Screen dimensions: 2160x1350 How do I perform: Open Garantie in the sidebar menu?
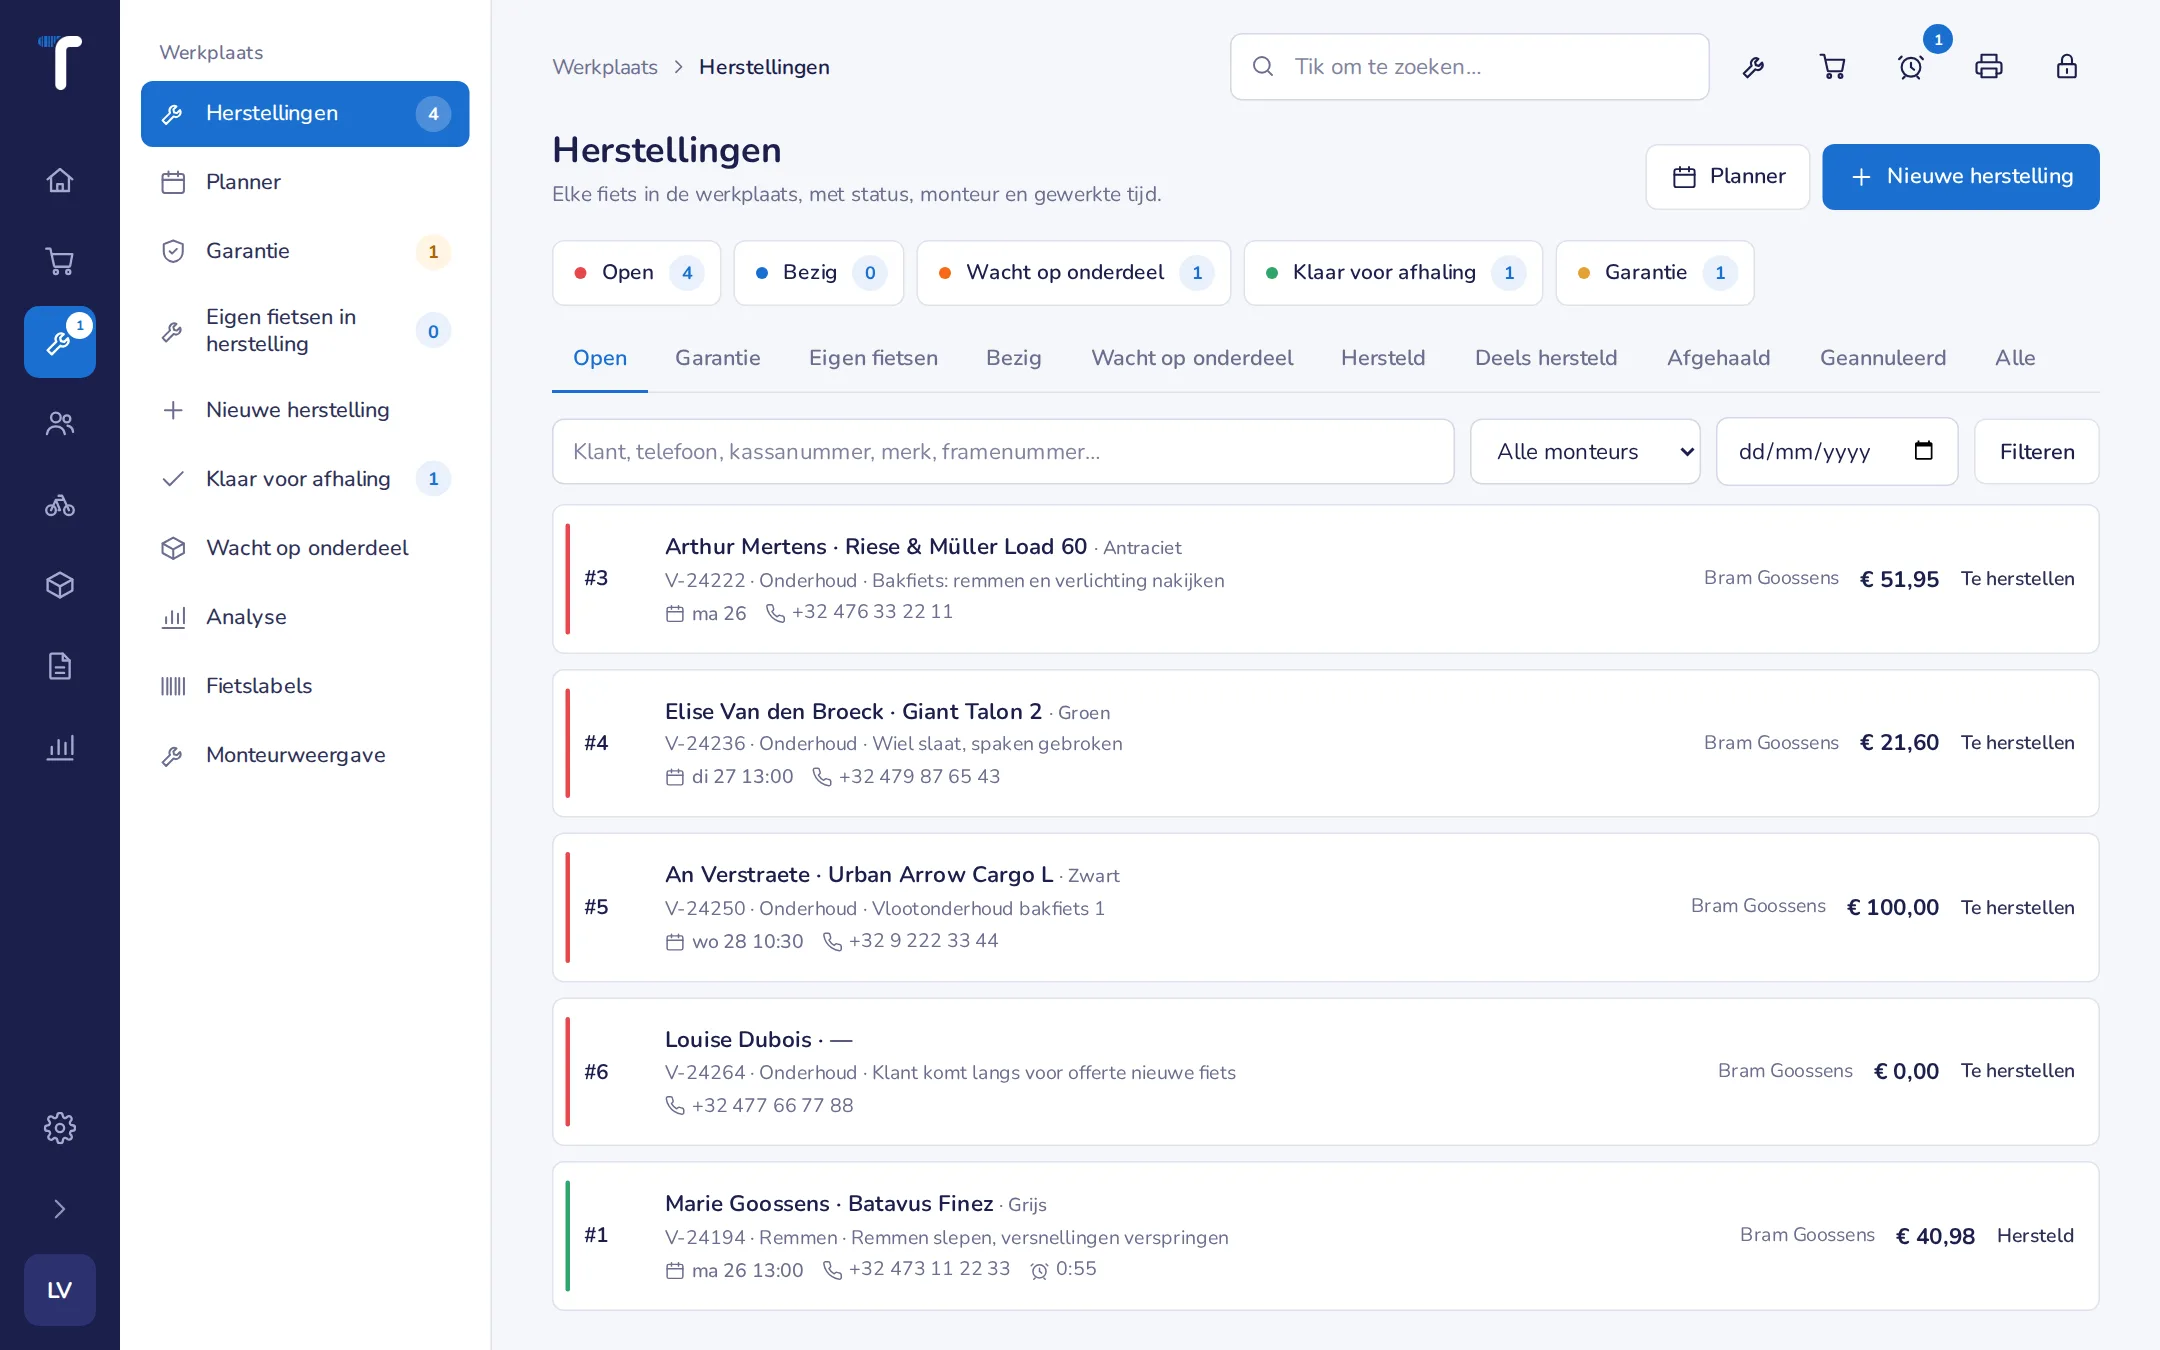(x=305, y=251)
